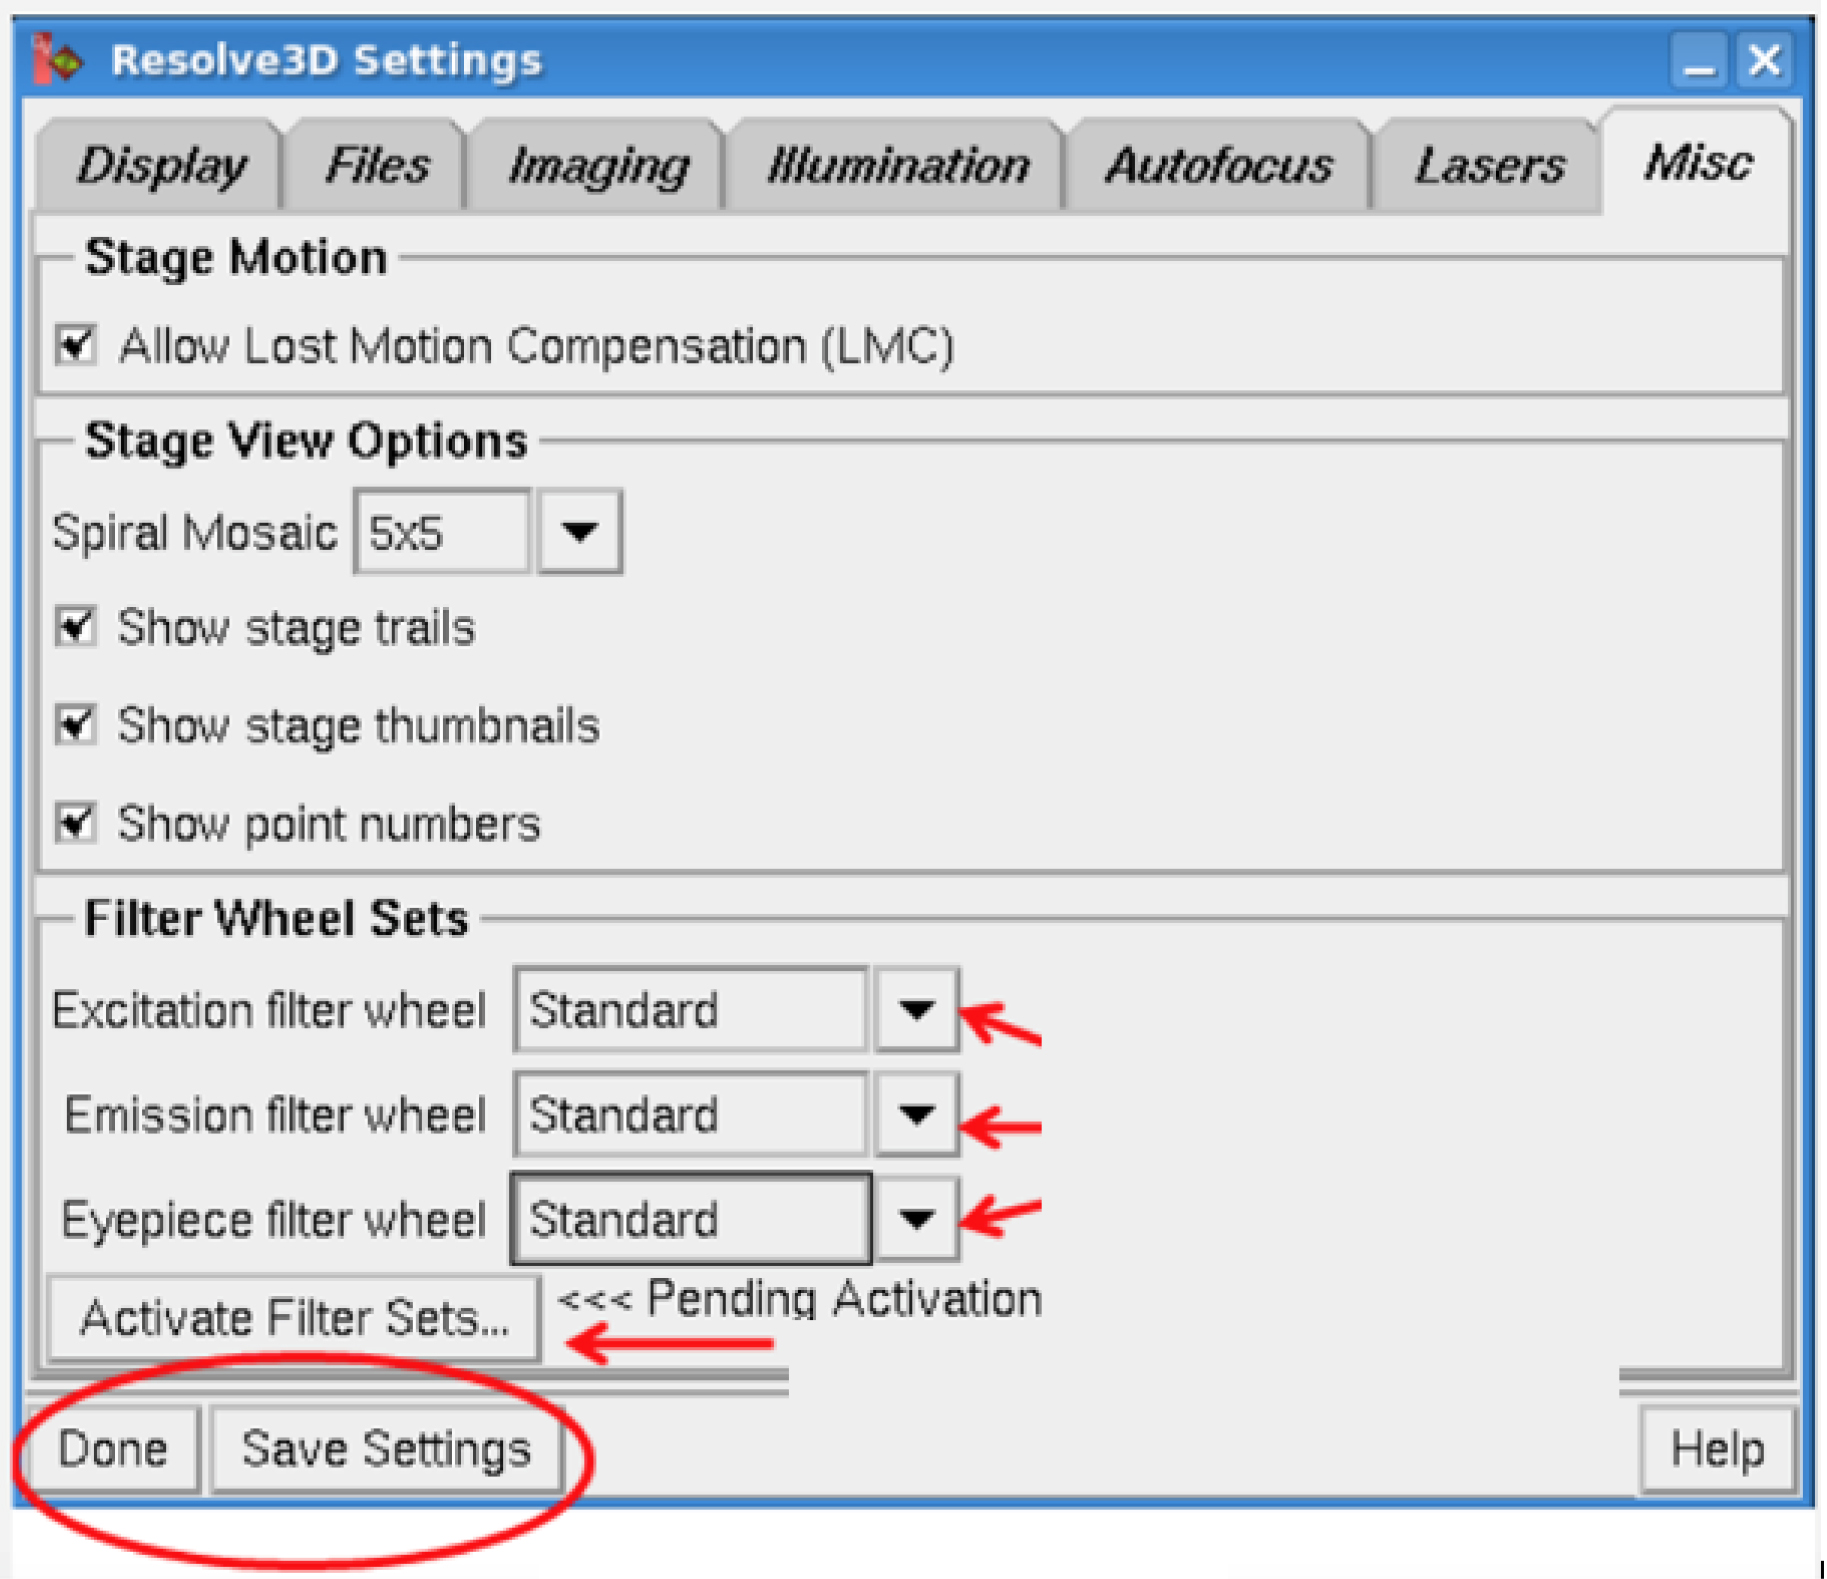The width and height of the screenshot is (1827, 1579).
Task: Uncheck Show stage thumbnails
Action: pos(76,725)
